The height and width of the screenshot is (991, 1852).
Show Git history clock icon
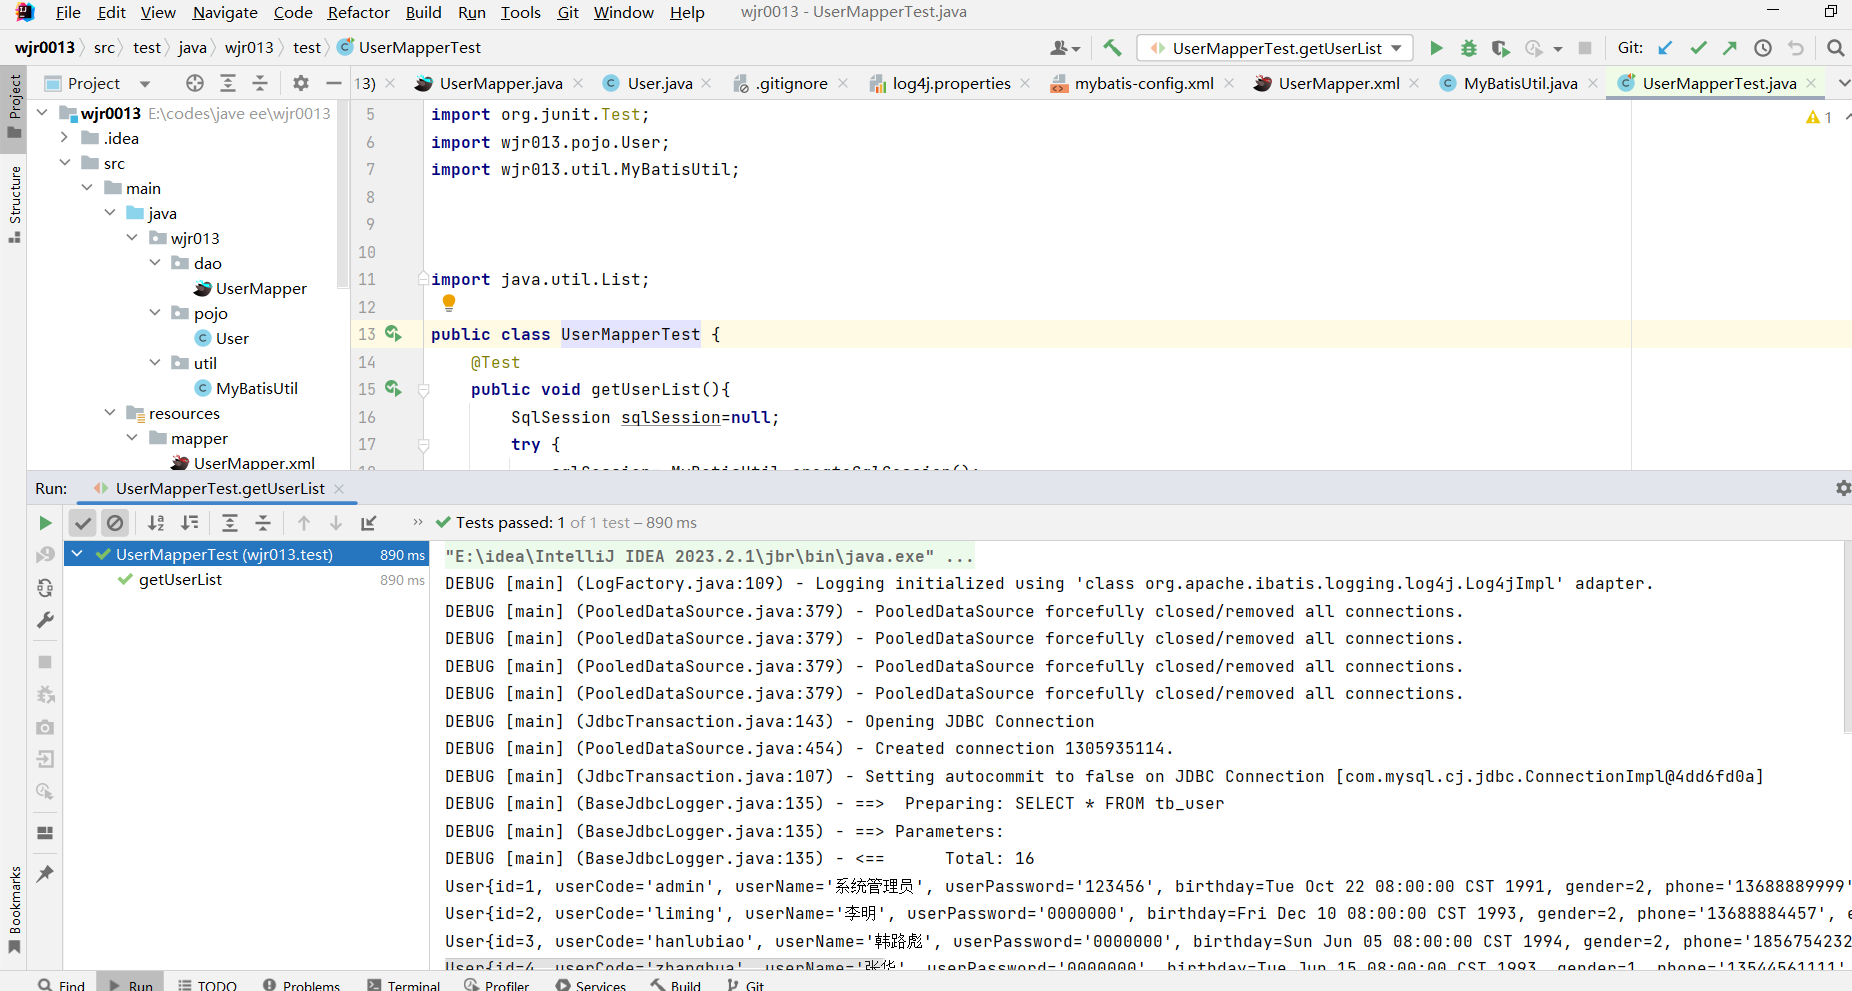(x=1763, y=48)
